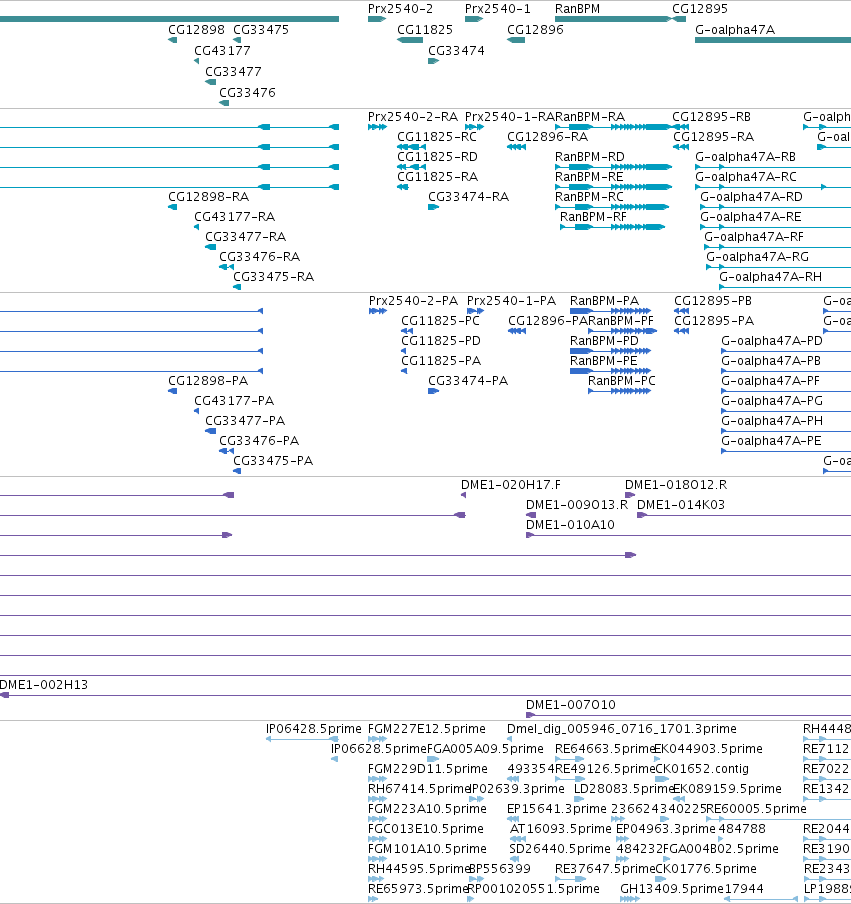
Task: Click transcript CG11825-RD
Action: (x=437, y=157)
